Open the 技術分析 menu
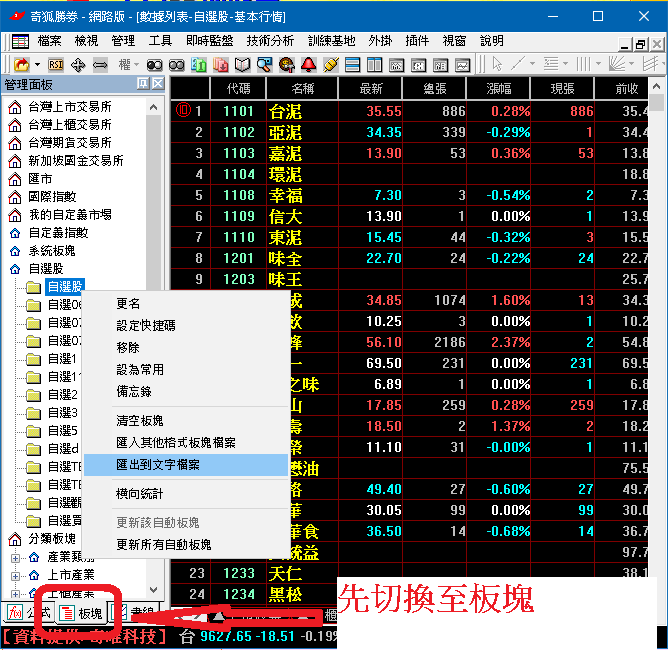This screenshot has height=650, width=668. pyautogui.click(x=270, y=41)
